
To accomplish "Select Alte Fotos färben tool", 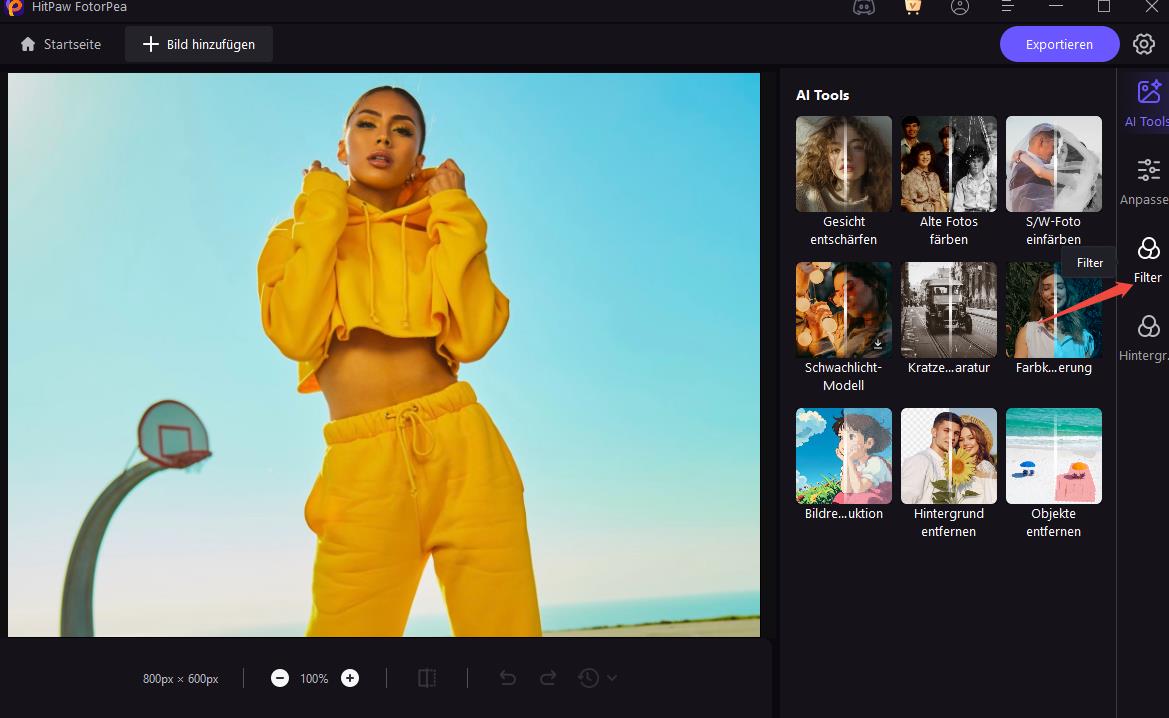I will coord(948,164).
